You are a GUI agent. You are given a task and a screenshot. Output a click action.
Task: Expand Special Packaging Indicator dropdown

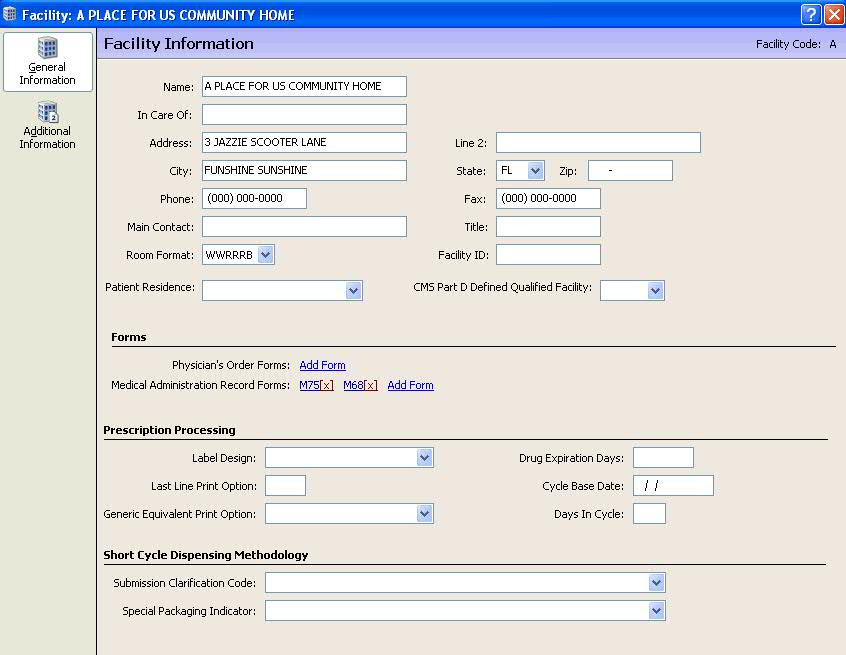tap(656, 611)
